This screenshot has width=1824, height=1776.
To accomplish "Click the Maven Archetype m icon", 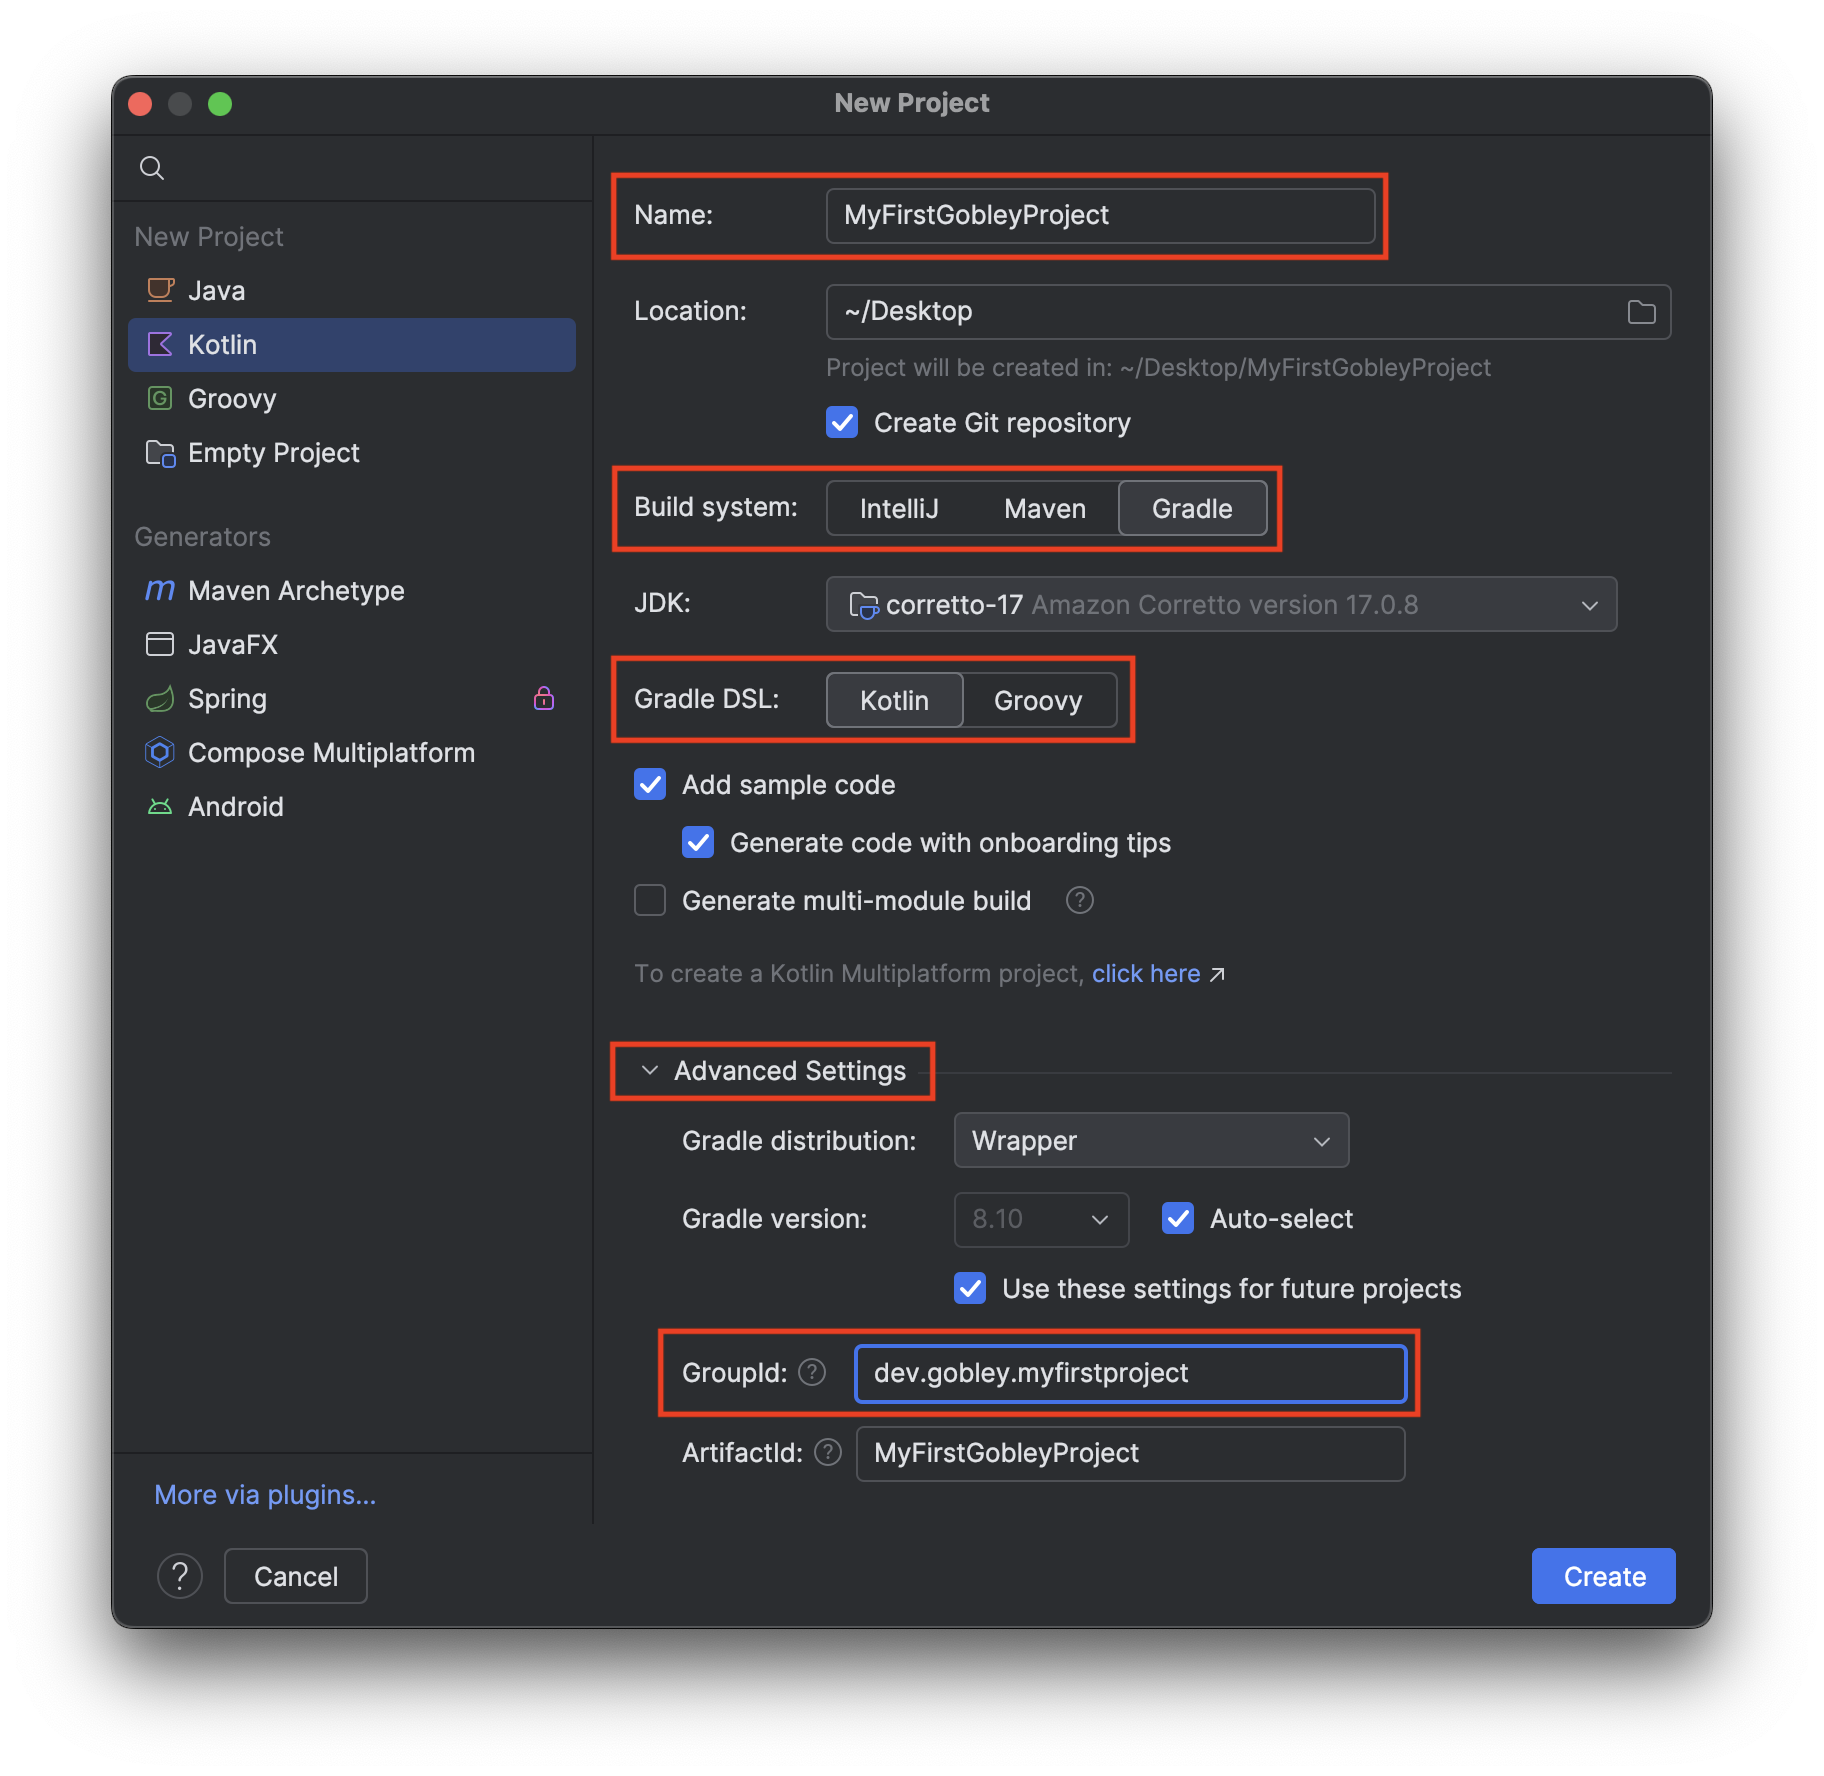I will 160,590.
